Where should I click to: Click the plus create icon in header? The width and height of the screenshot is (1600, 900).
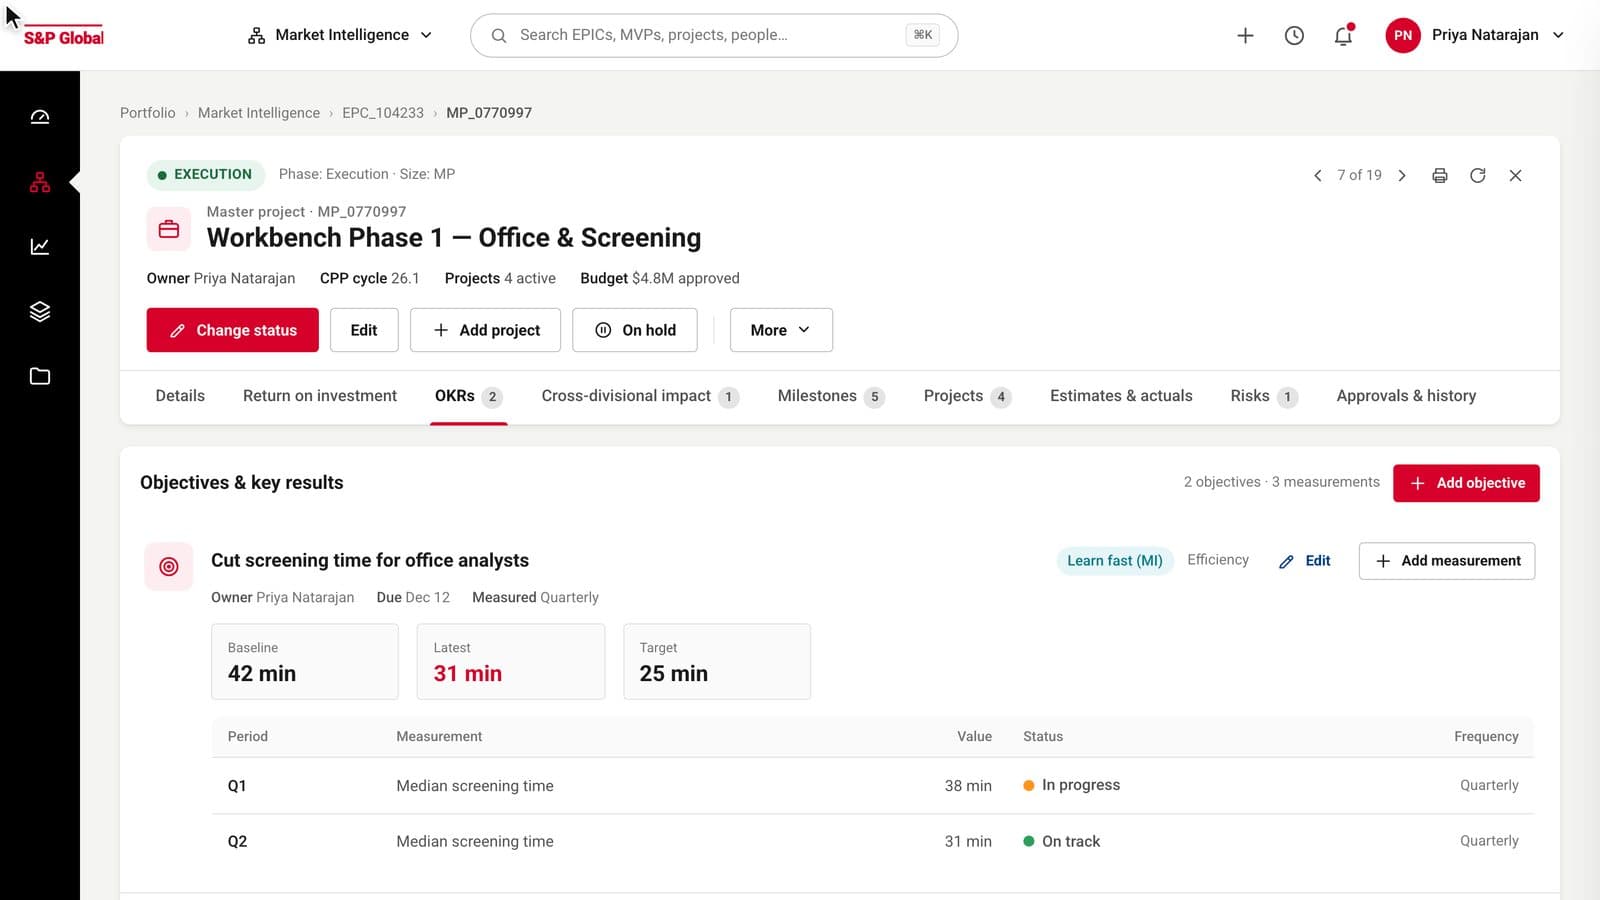(x=1245, y=35)
